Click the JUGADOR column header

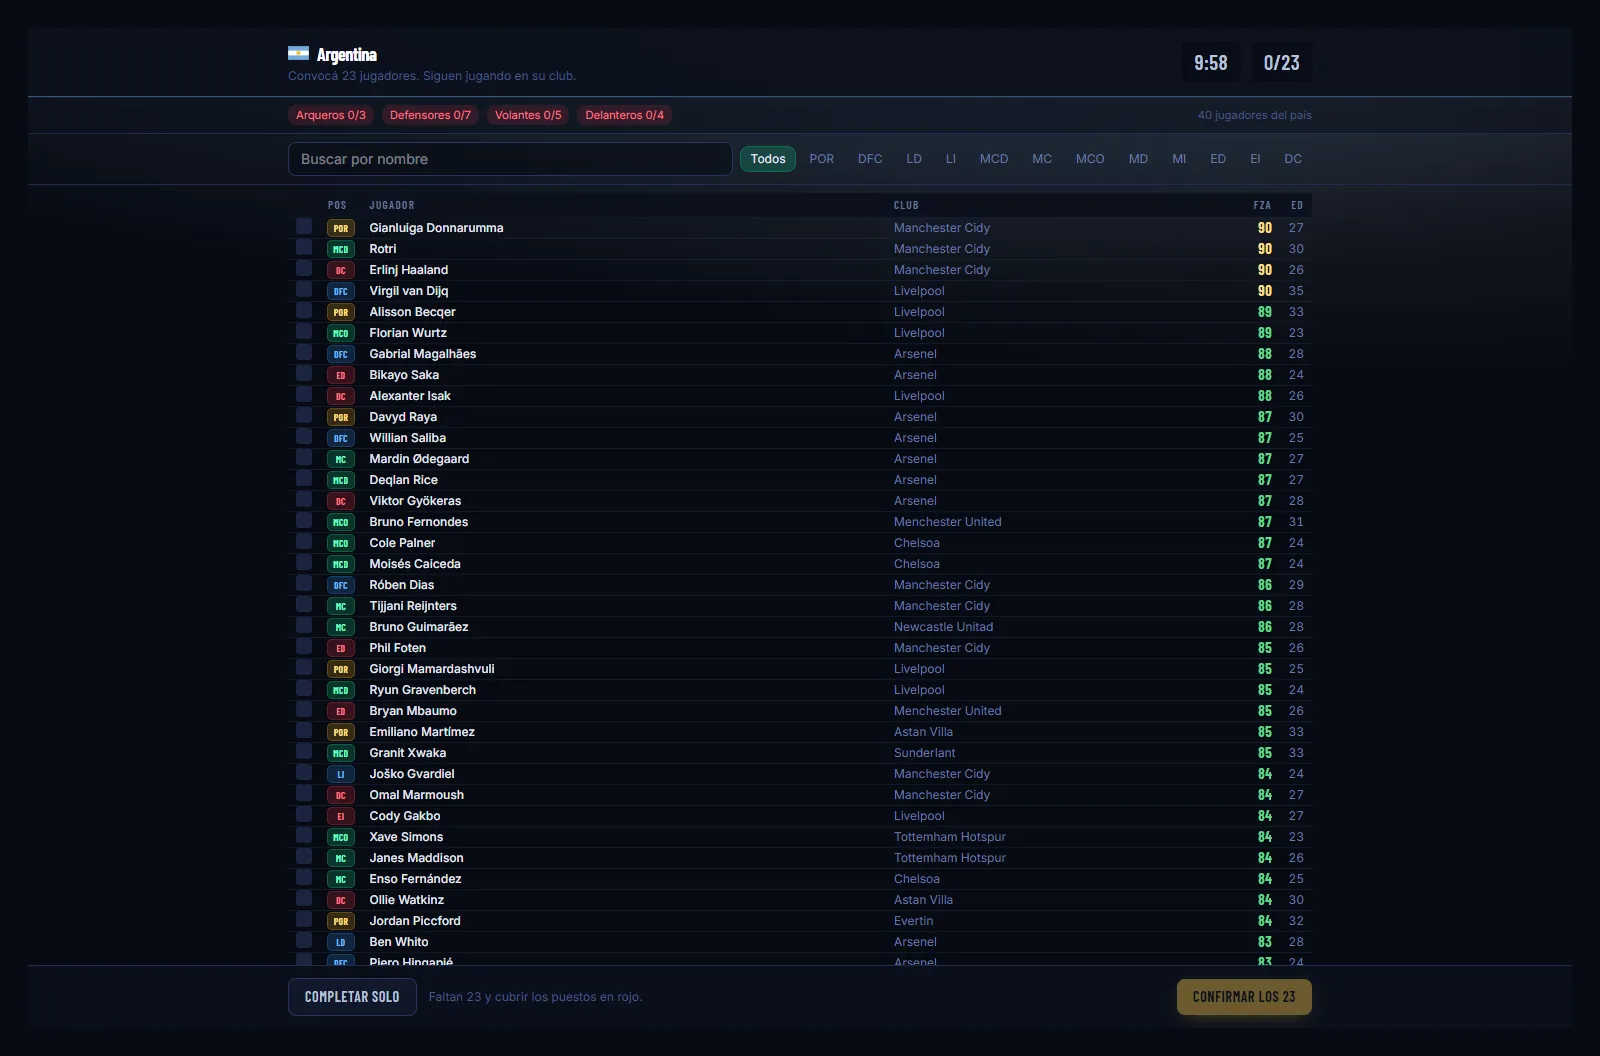click(392, 205)
